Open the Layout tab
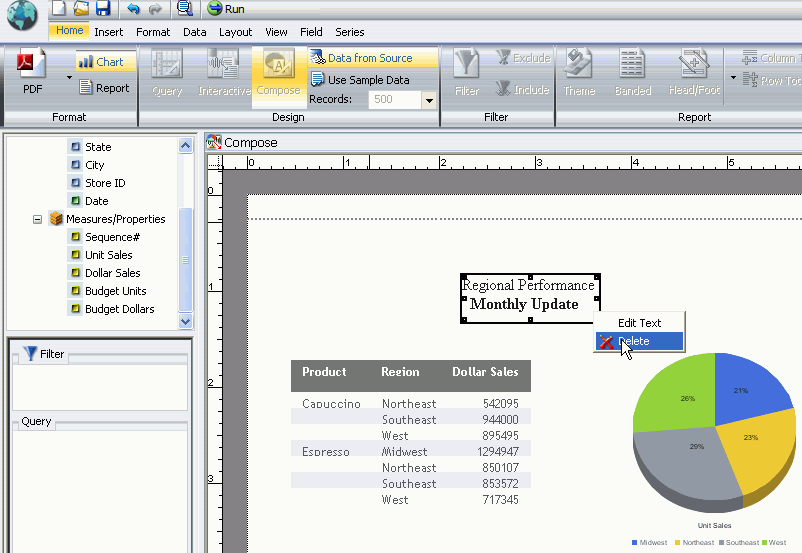The width and height of the screenshot is (802, 553). (x=235, y=32)
